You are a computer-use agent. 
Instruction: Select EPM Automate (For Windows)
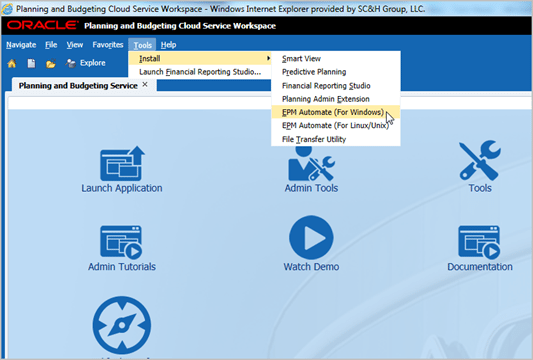[336, 112]
